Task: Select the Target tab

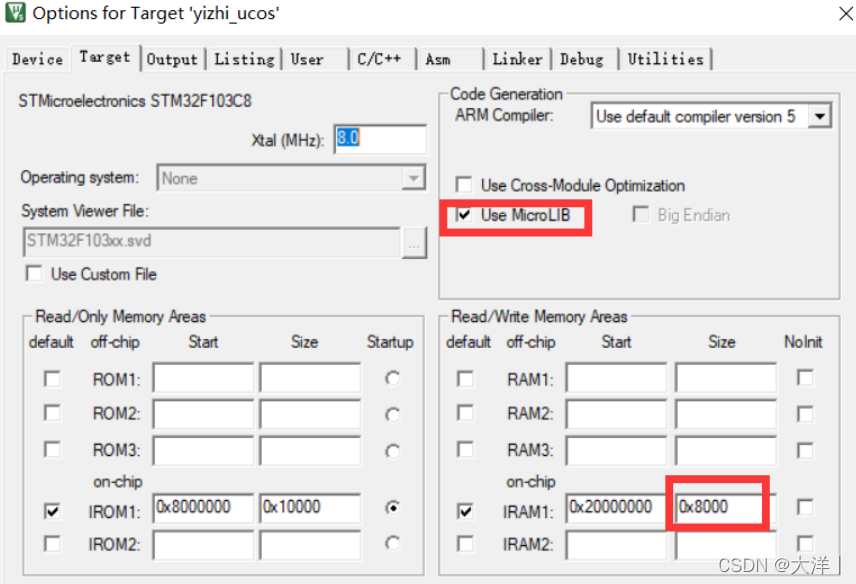Action: [105, 57]
